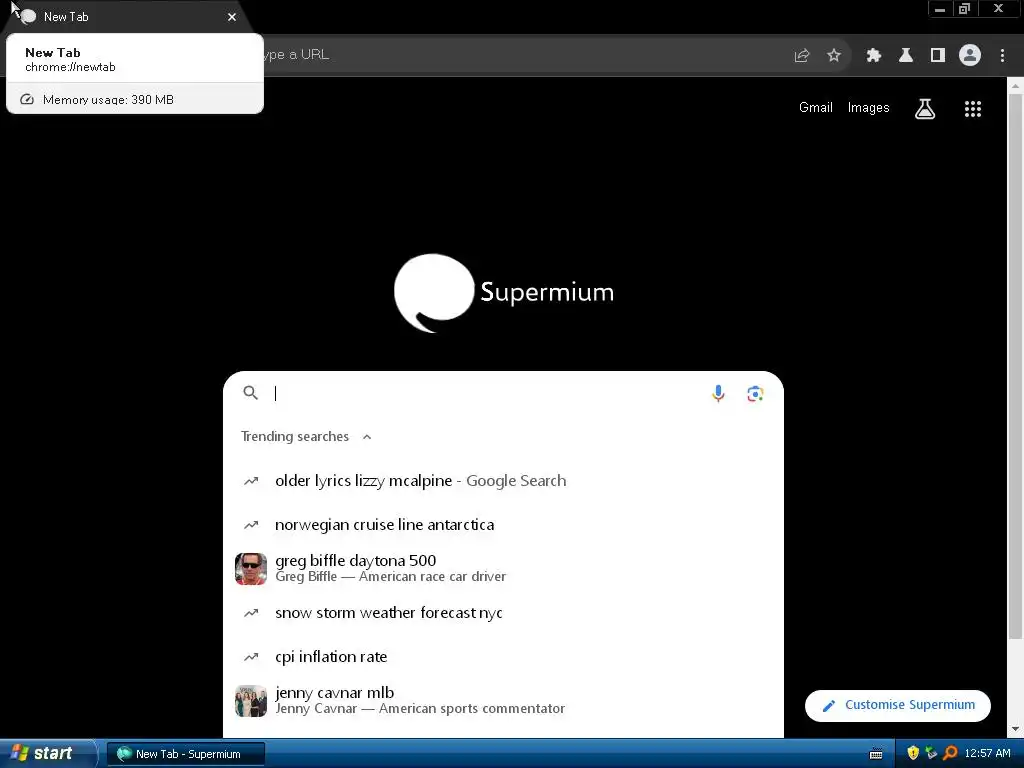Choose 'snow storm weather forecast nyc' suggestion
1024x768 pixels.
pos(503,613)
